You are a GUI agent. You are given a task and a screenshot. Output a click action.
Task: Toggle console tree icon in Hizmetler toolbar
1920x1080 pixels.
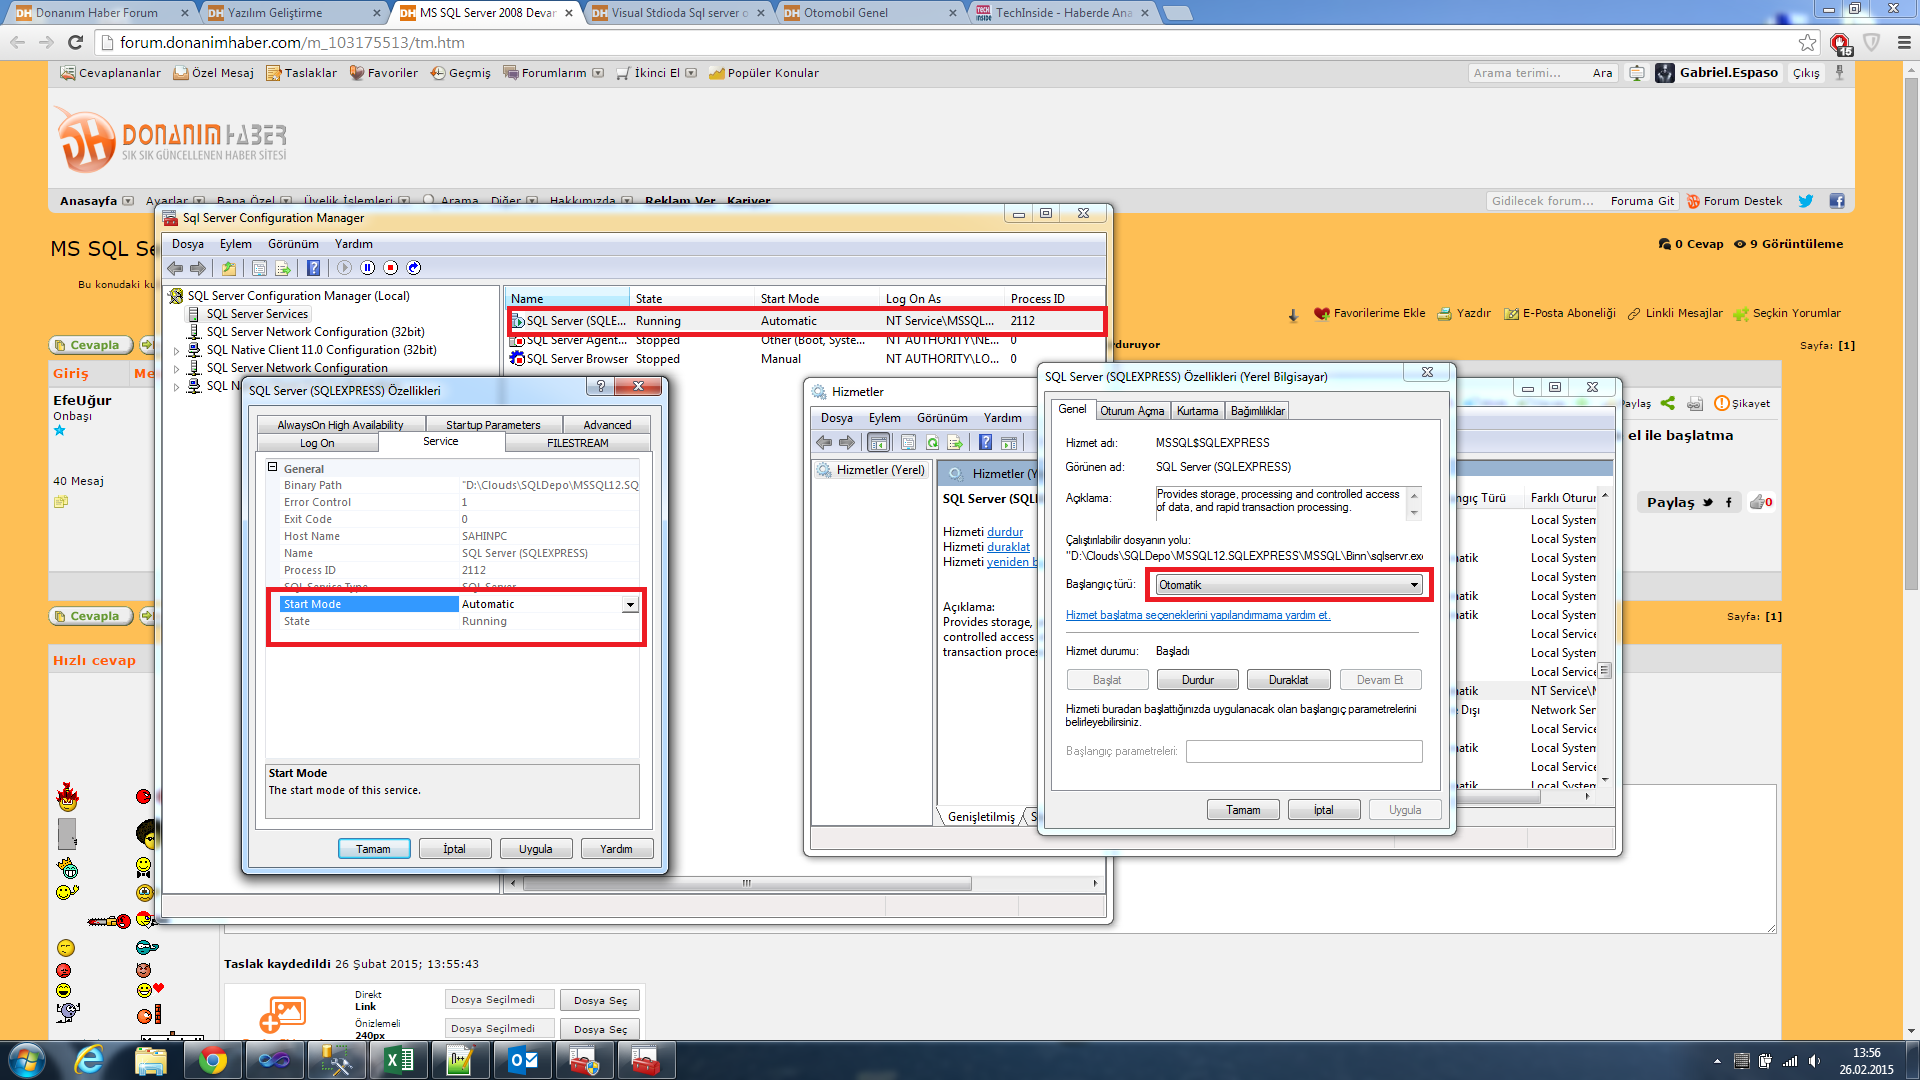[878, 443]
